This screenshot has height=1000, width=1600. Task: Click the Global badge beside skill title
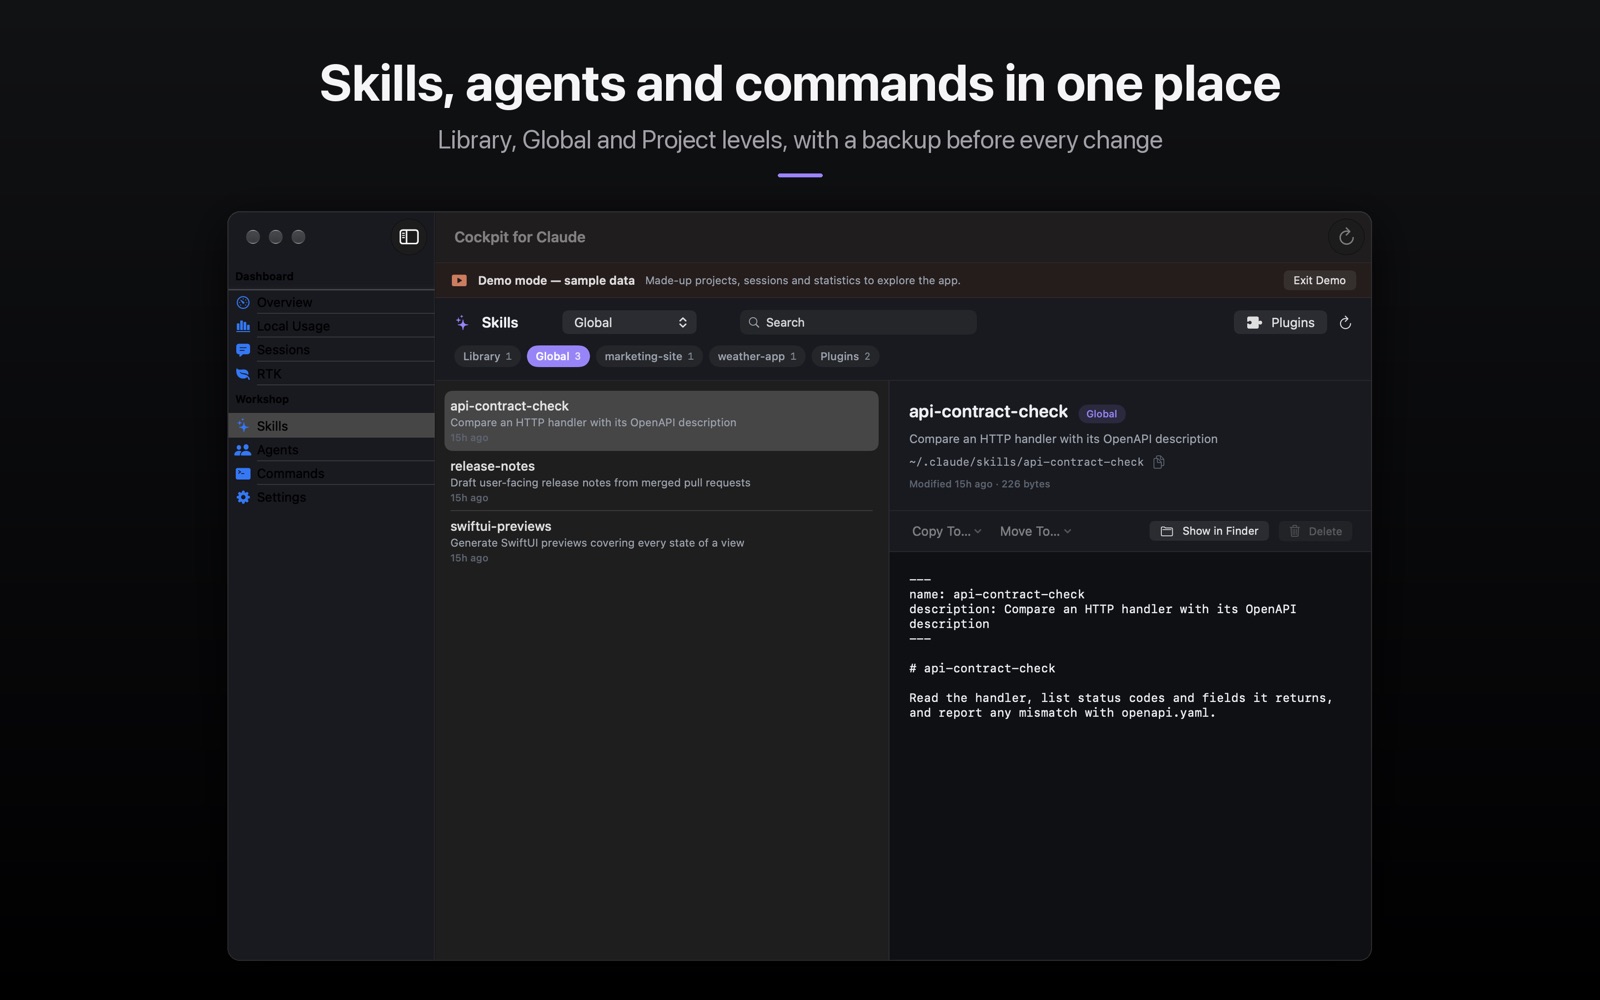tap(1101, 414)
